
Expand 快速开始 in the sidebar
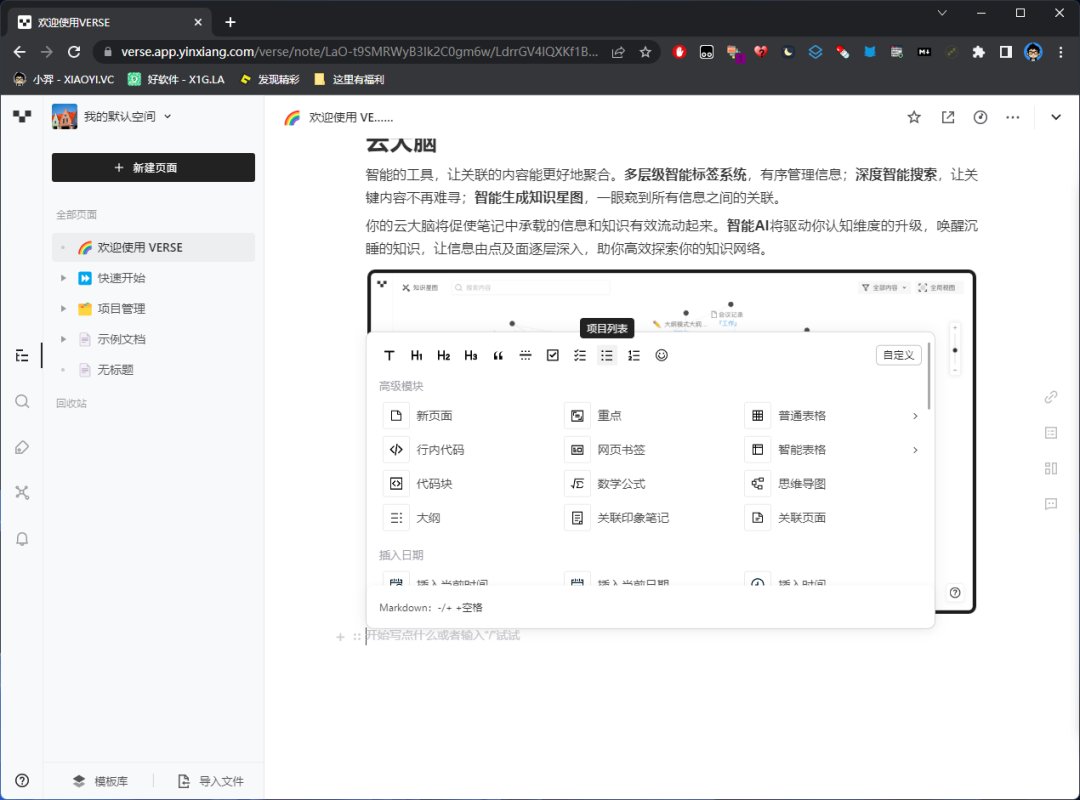coord(62,277)
